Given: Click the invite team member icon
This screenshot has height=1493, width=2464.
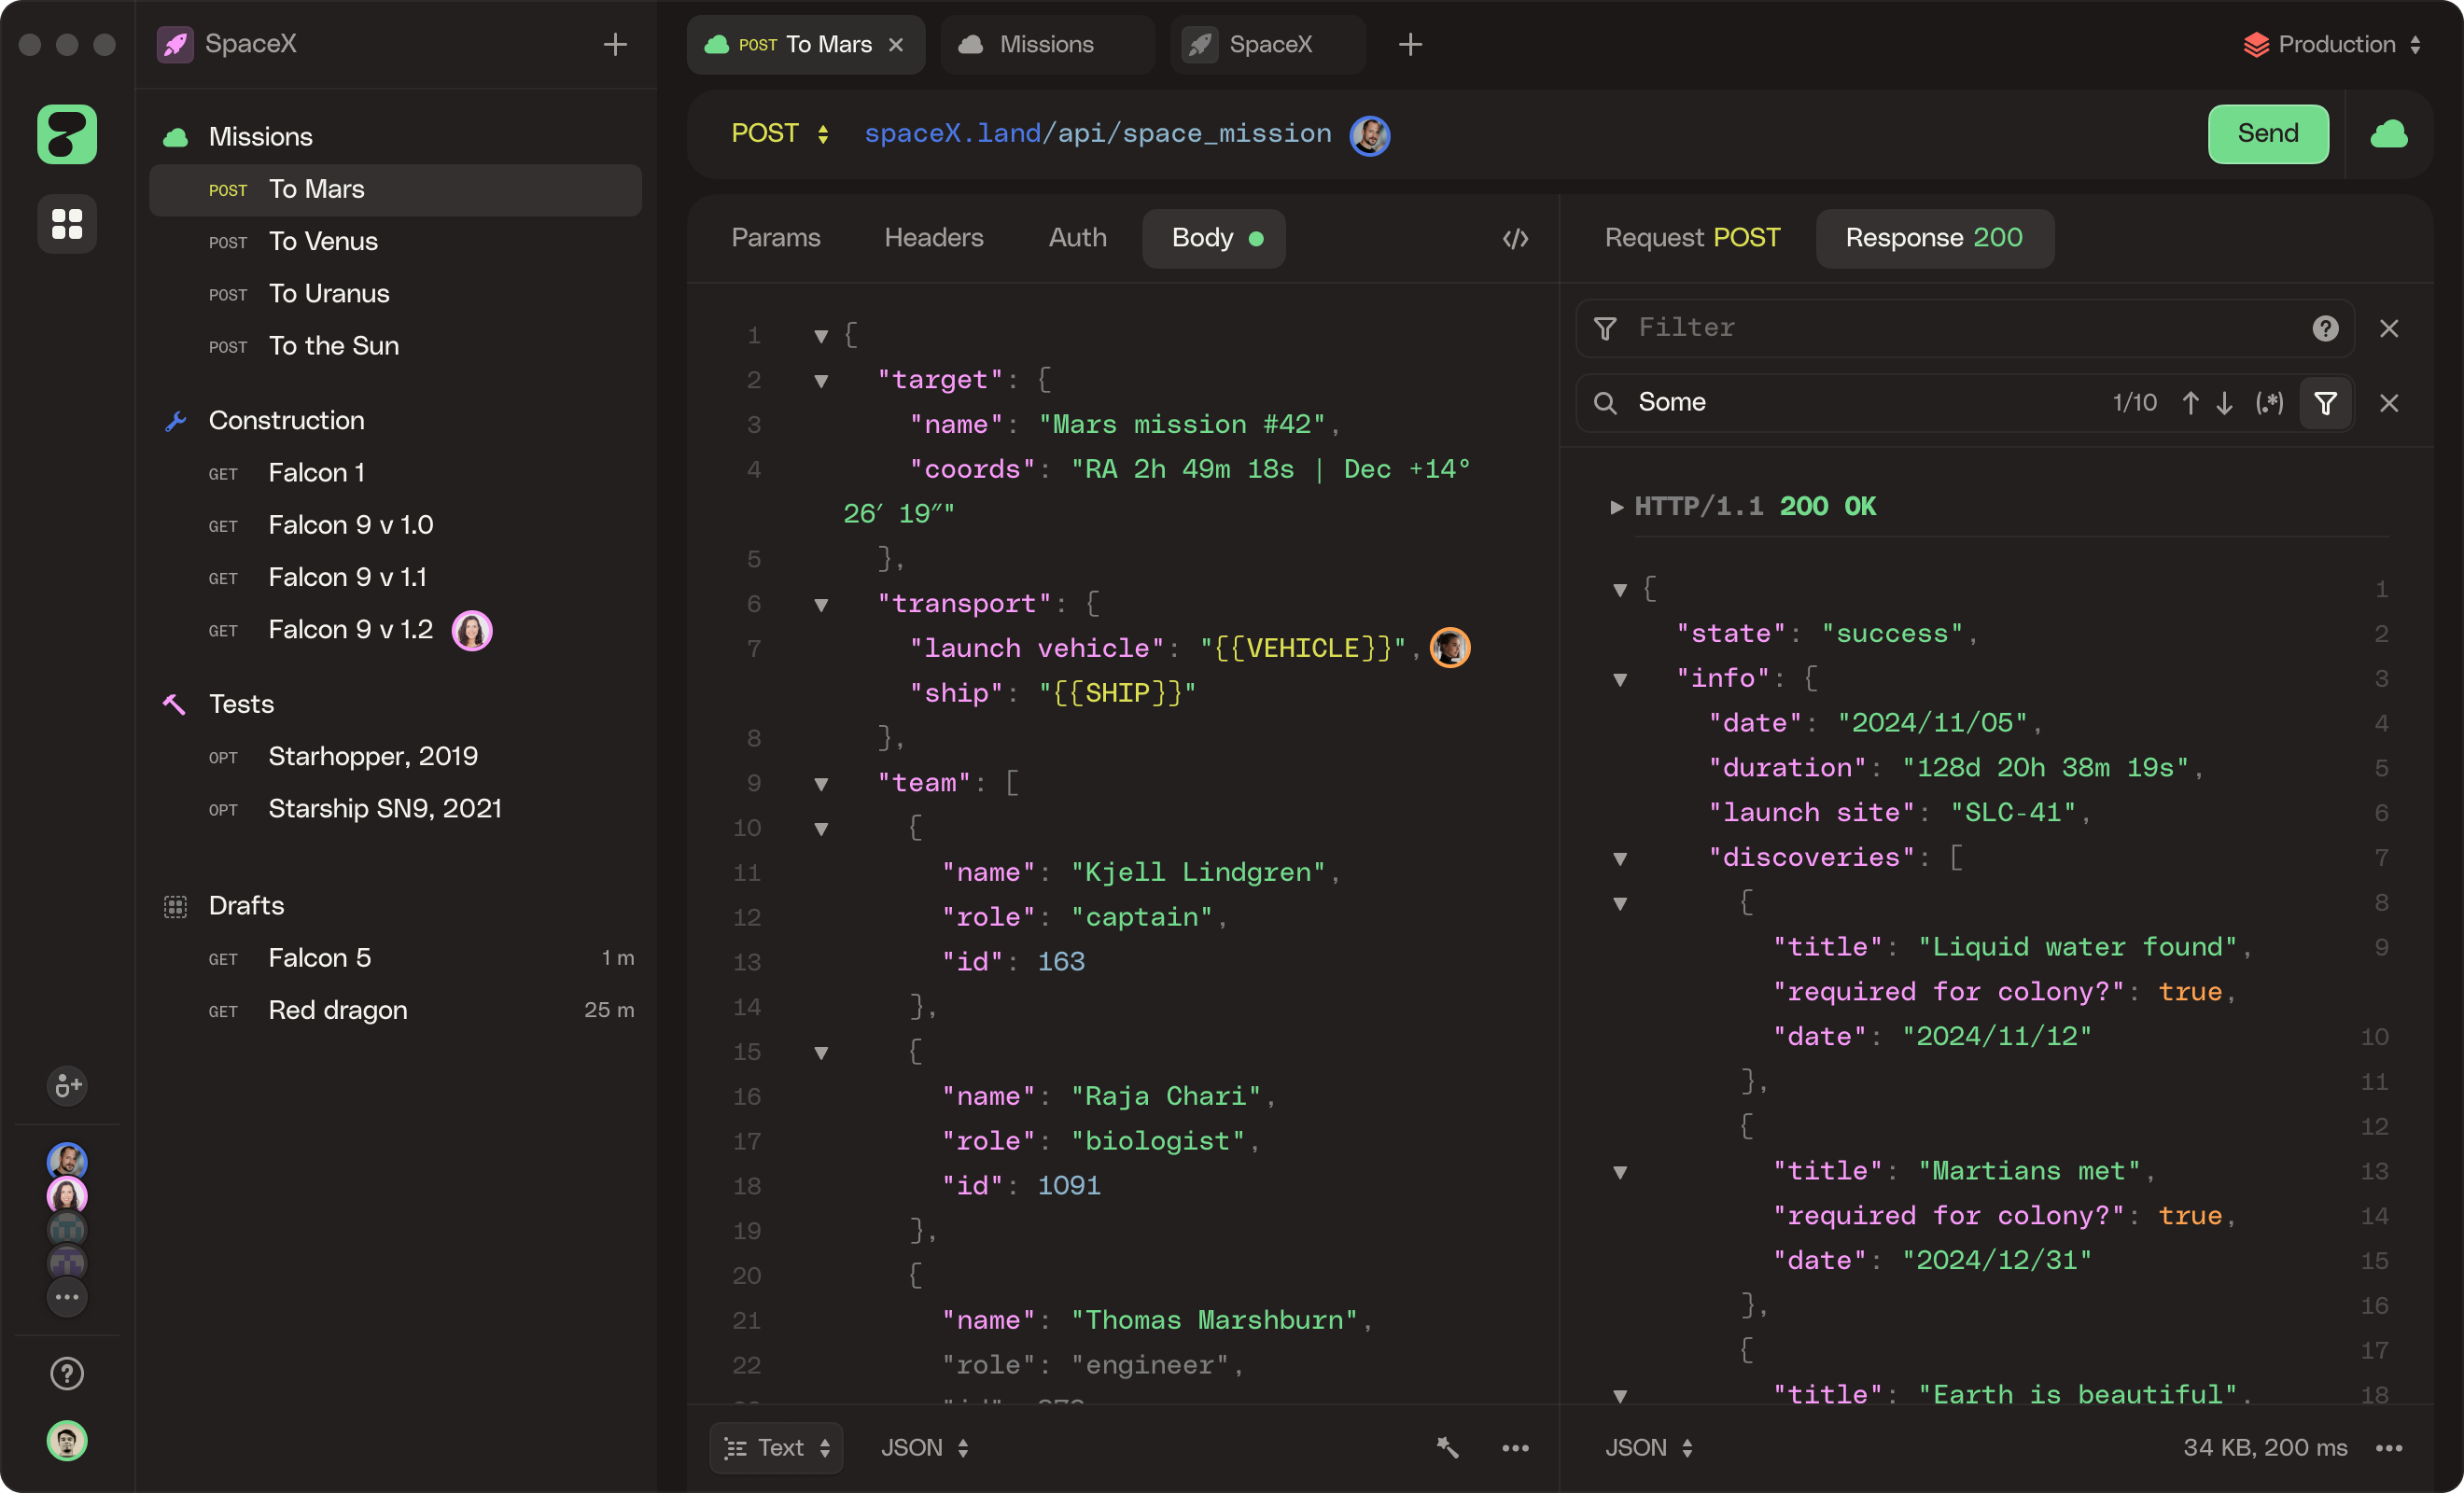Looking at the screenshot, I should coord(67,1085).
